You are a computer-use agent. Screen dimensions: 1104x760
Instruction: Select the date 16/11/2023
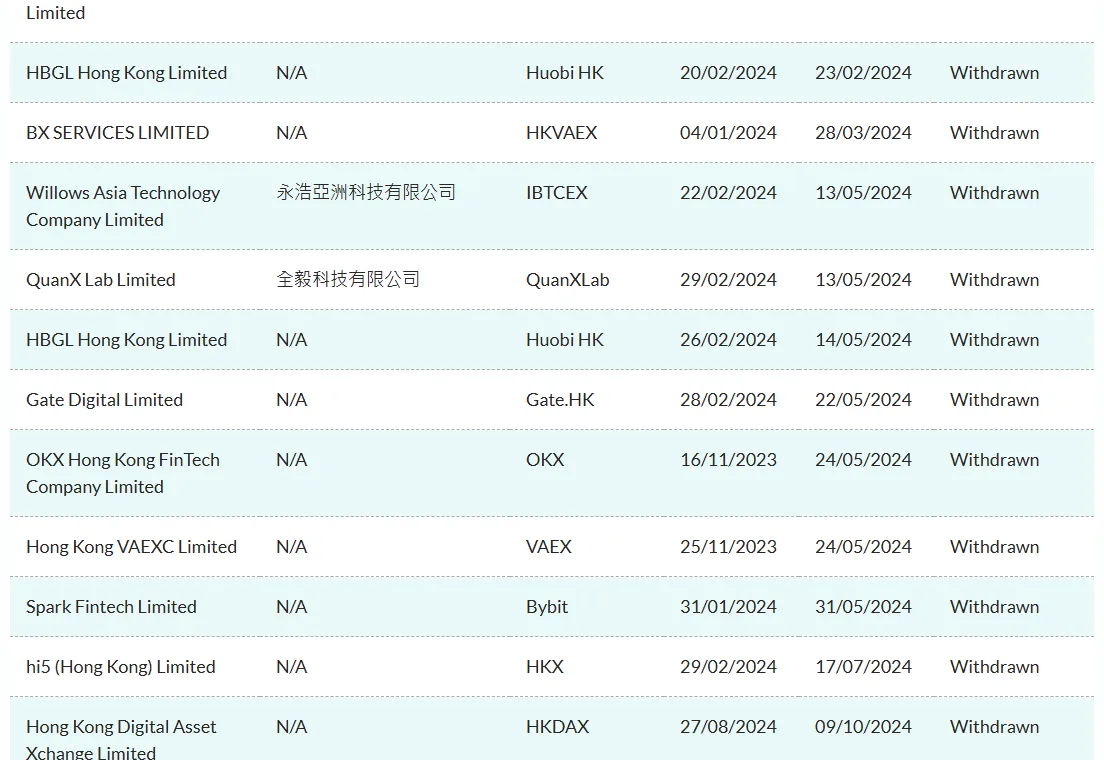tap(728, 459)
